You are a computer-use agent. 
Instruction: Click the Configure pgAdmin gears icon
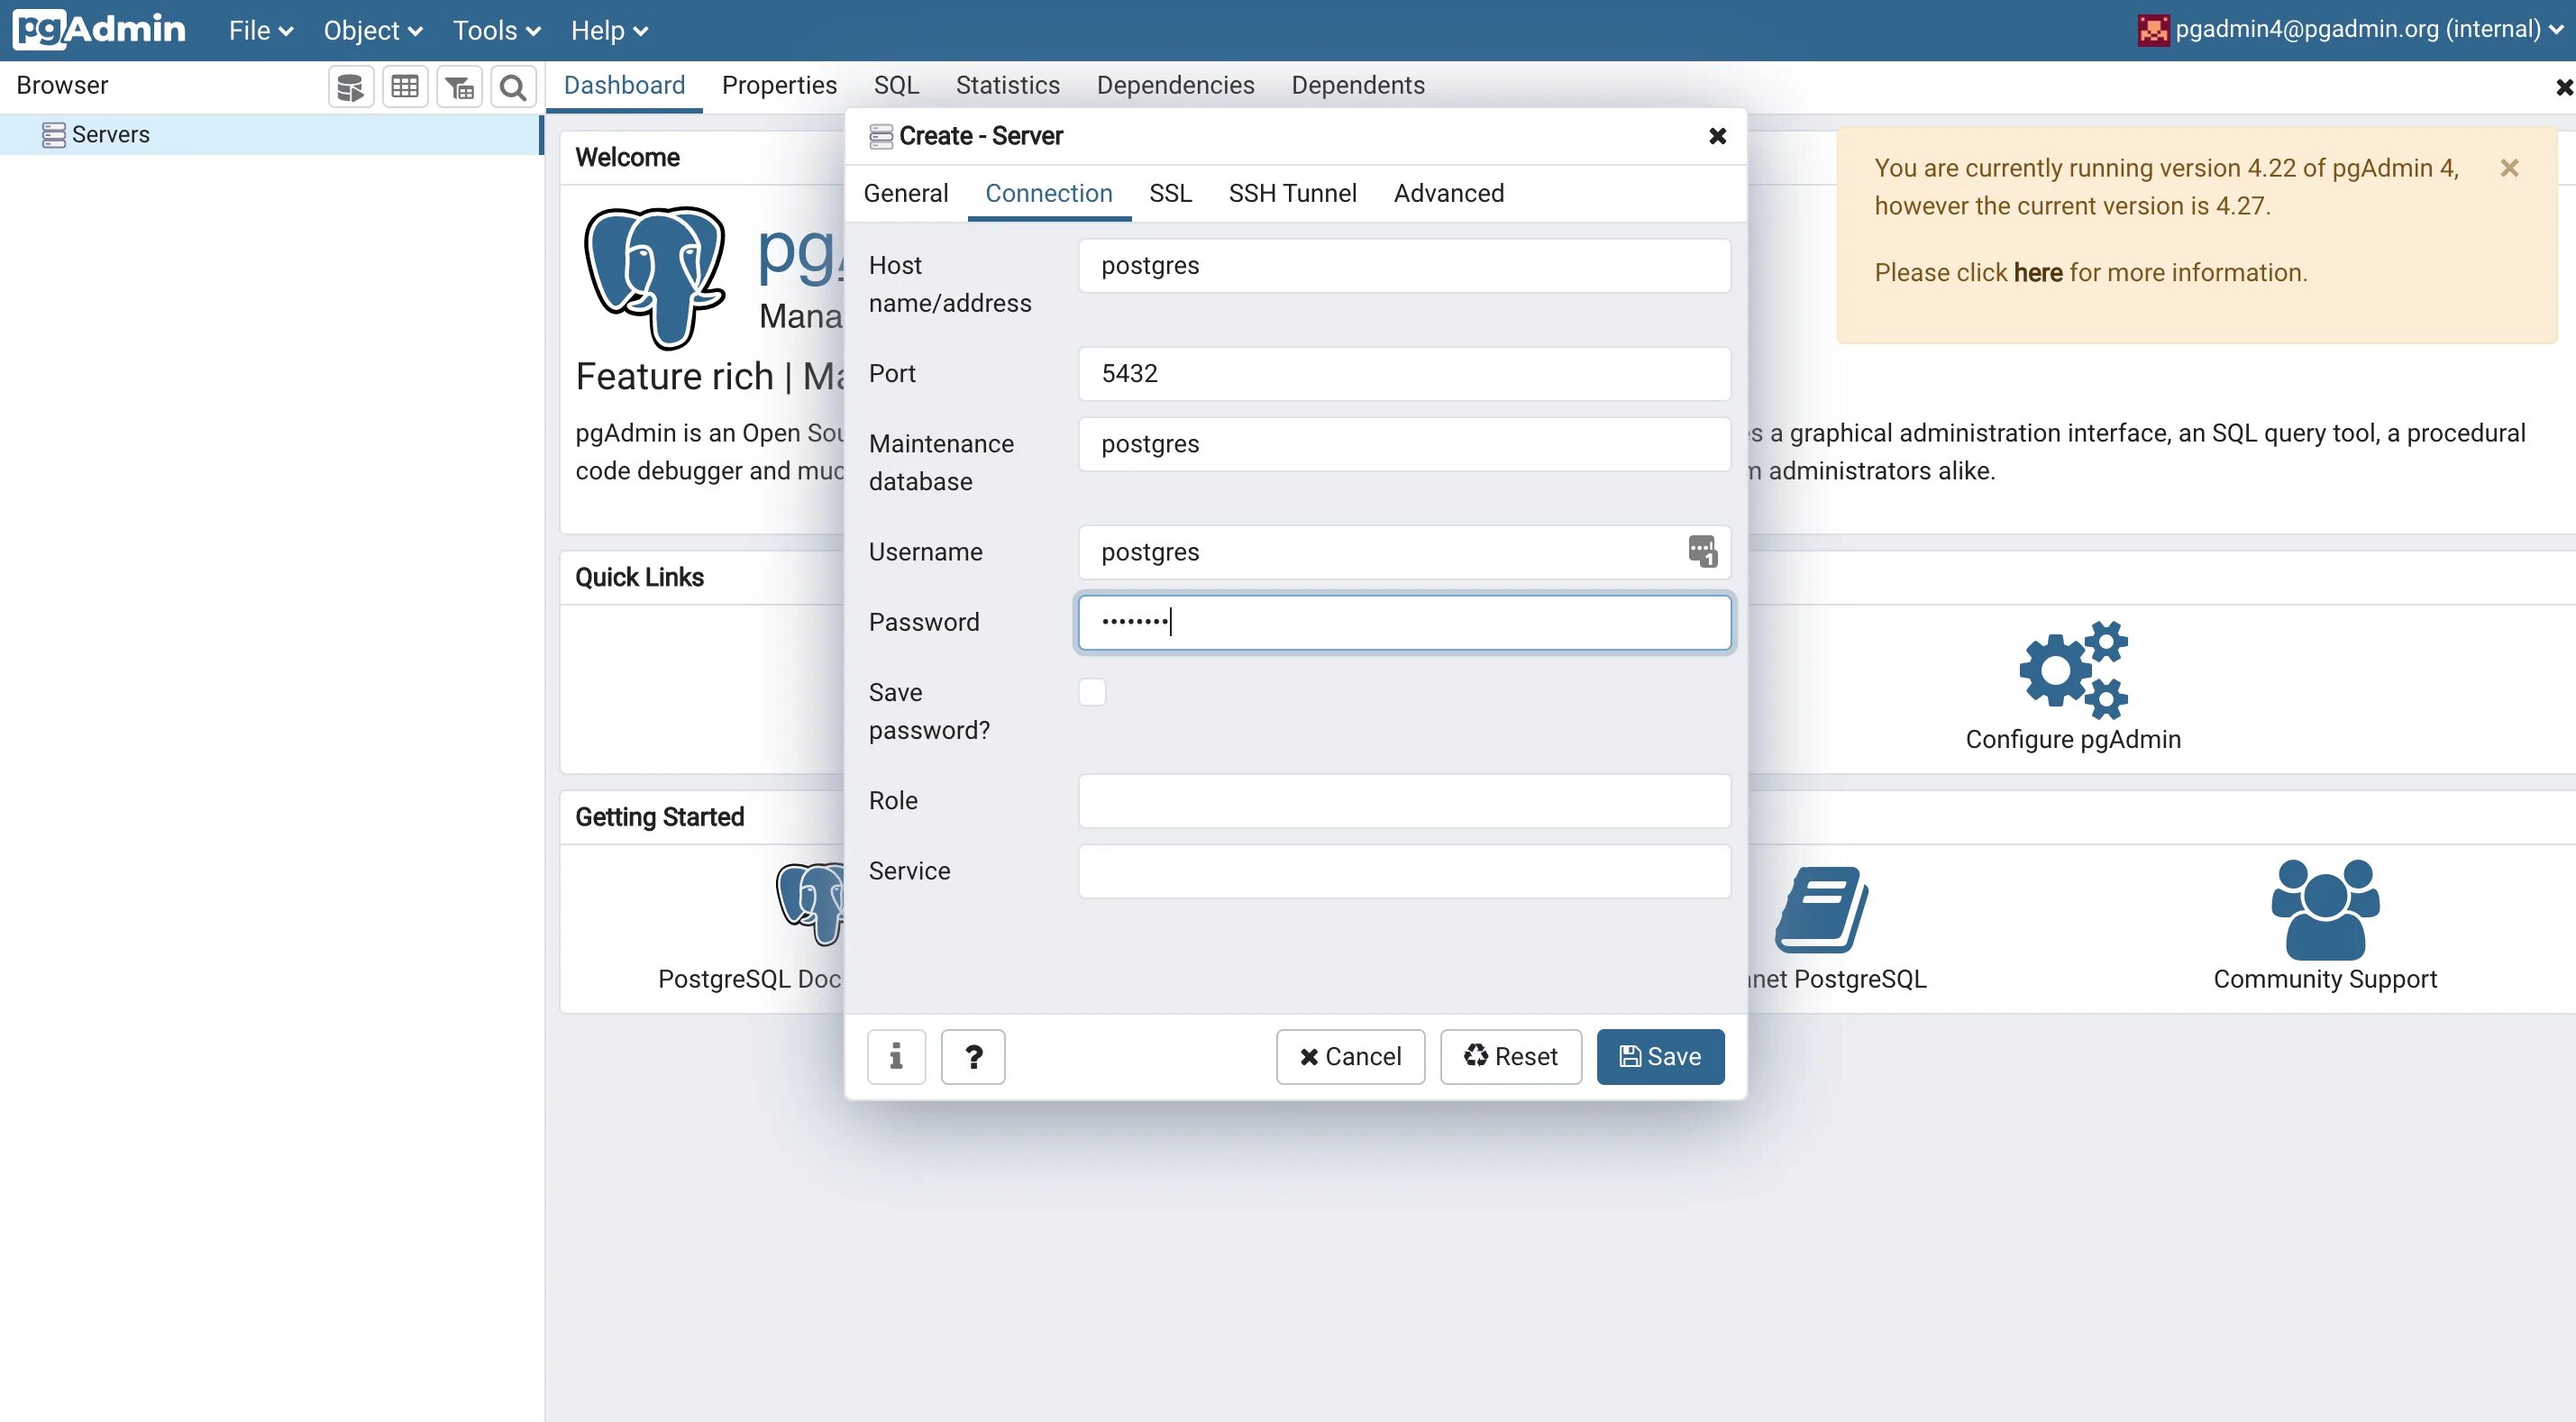pyautogui.click(x=2073, y=670)
